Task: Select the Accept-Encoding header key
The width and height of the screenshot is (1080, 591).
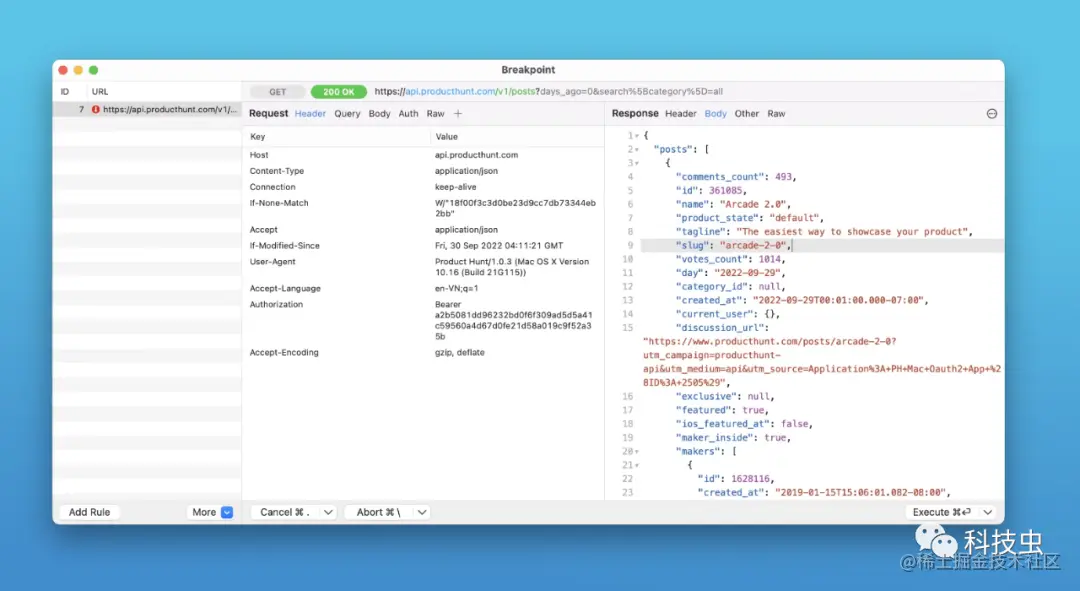Action: pyautogui.click(x=284, y=353)
